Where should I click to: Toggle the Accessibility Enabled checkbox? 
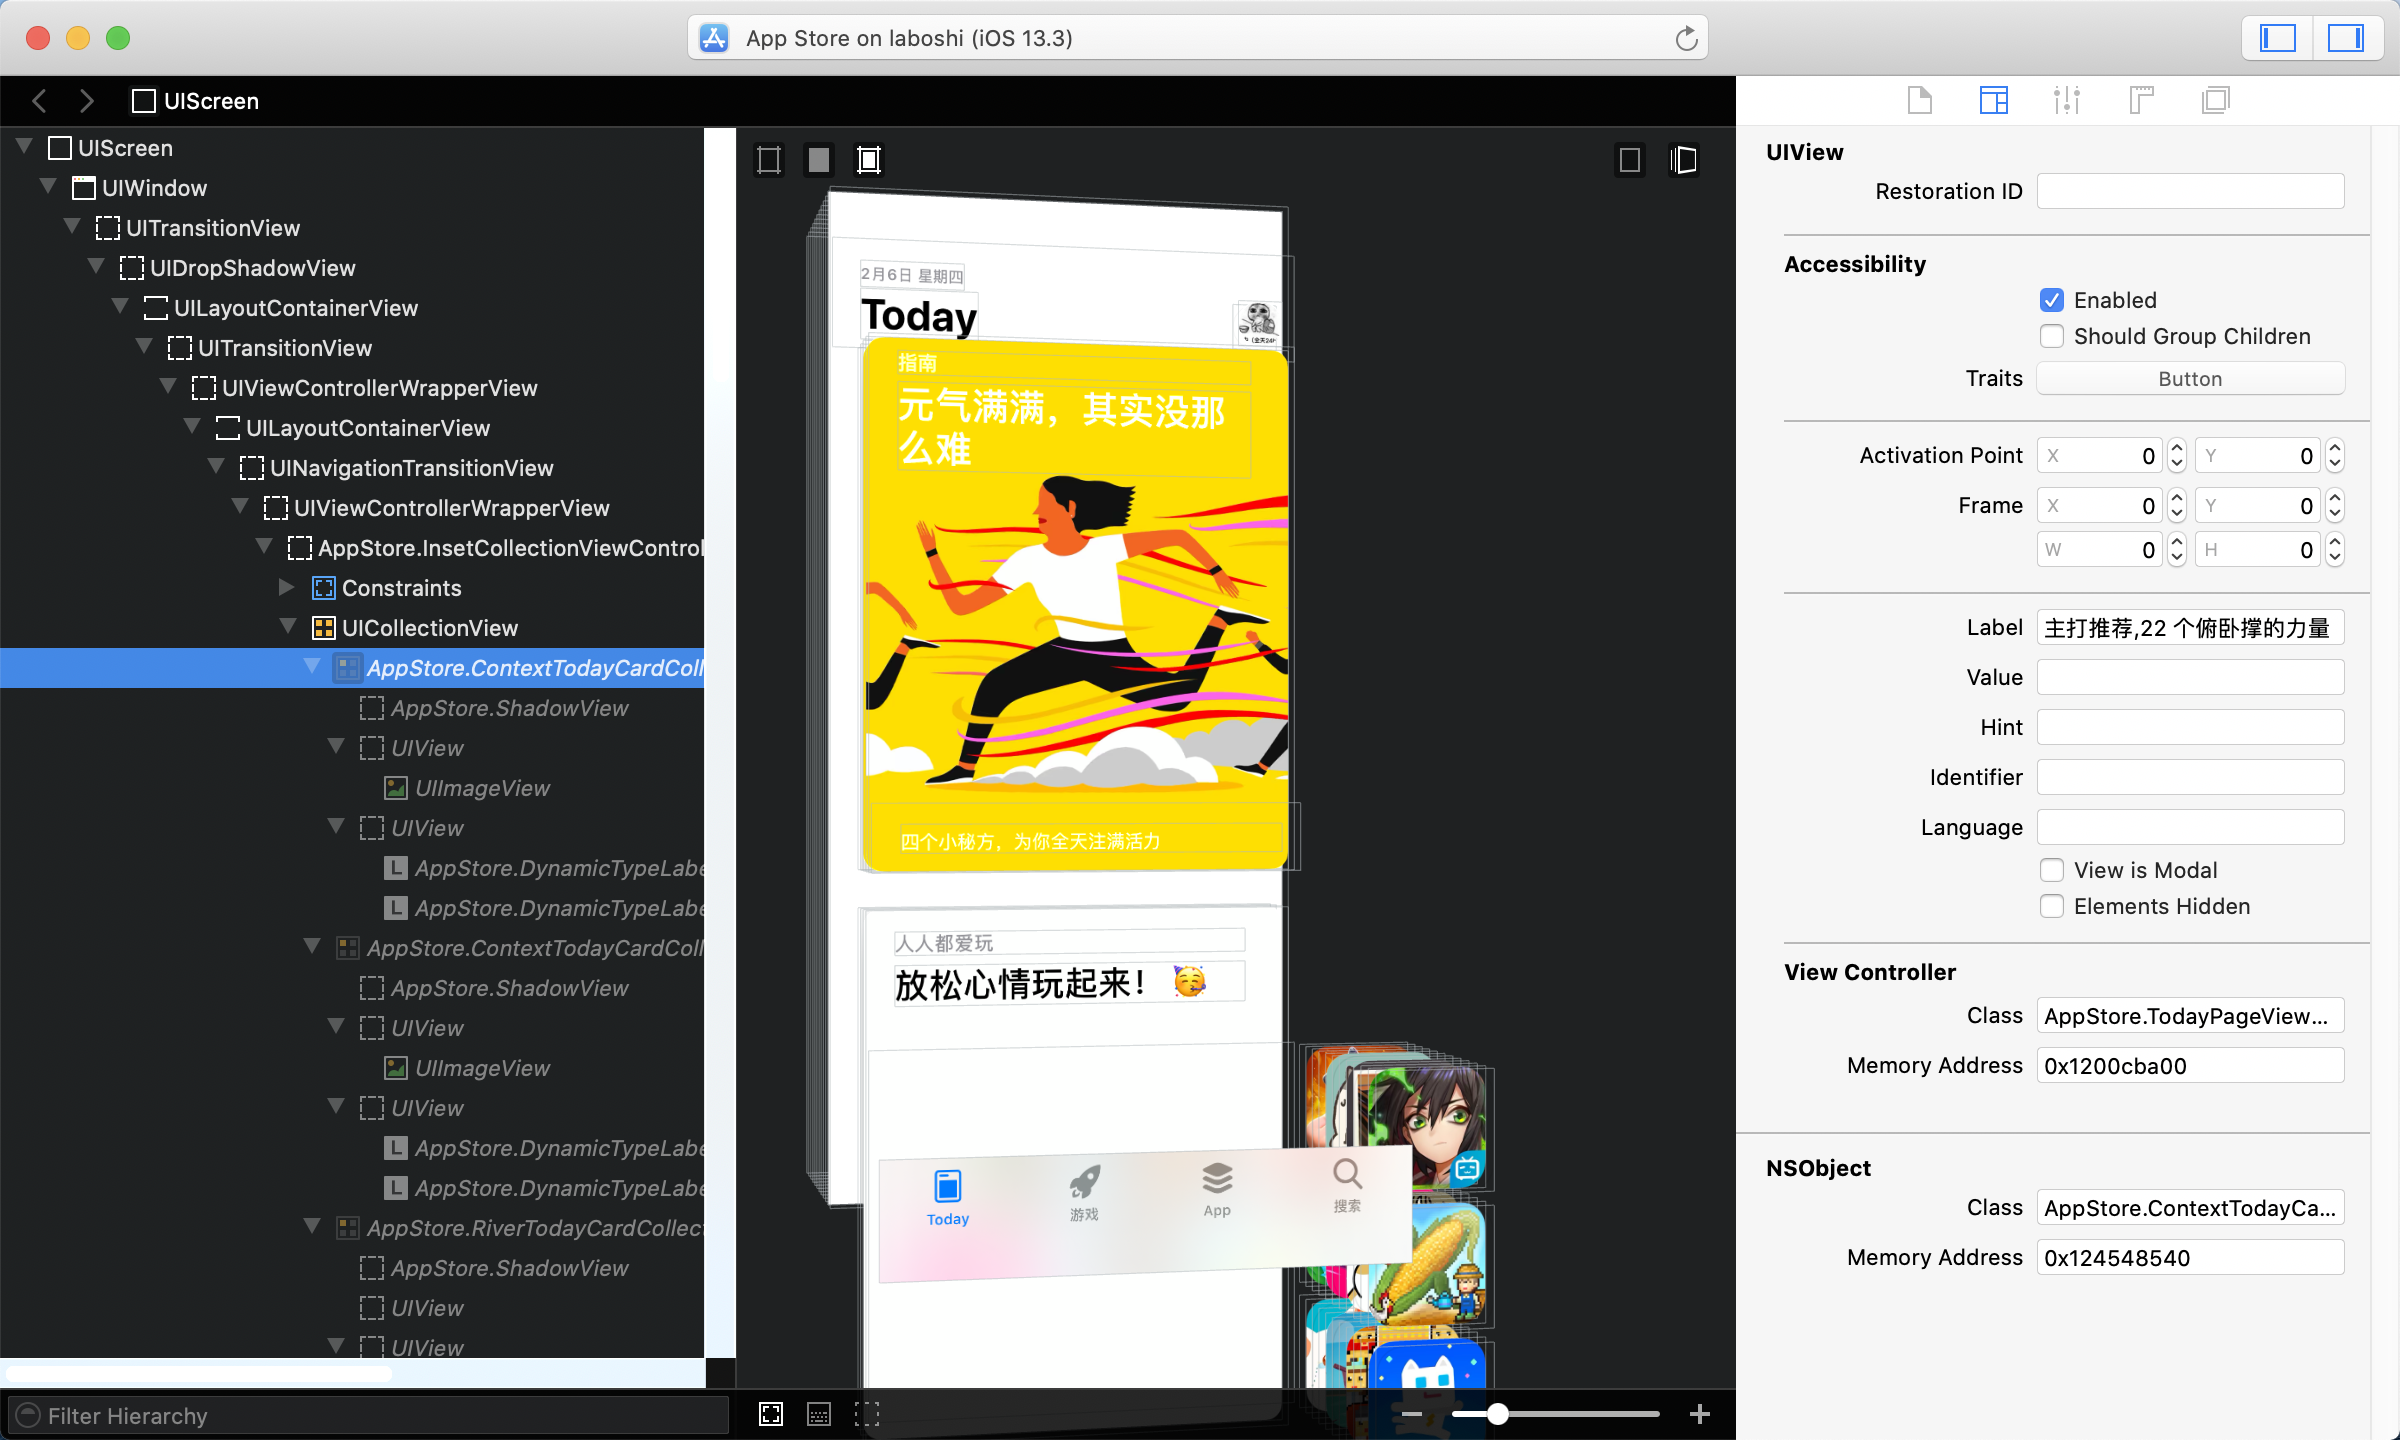point(2051,300)
